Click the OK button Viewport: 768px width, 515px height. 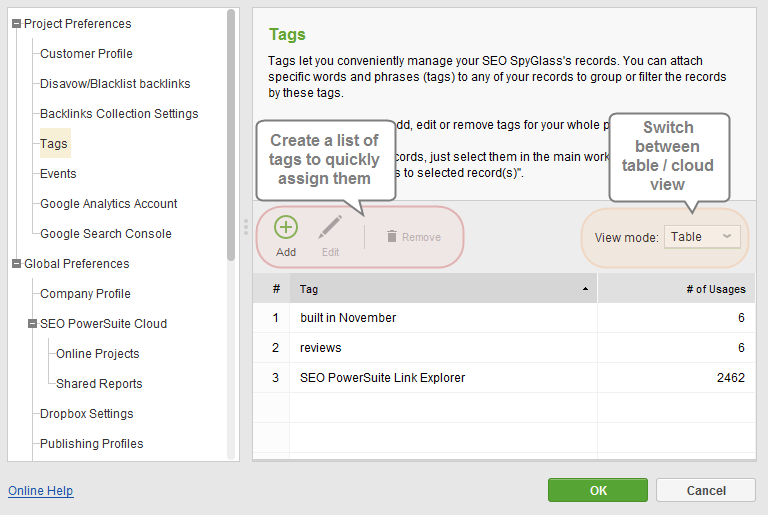coord(598,490)
